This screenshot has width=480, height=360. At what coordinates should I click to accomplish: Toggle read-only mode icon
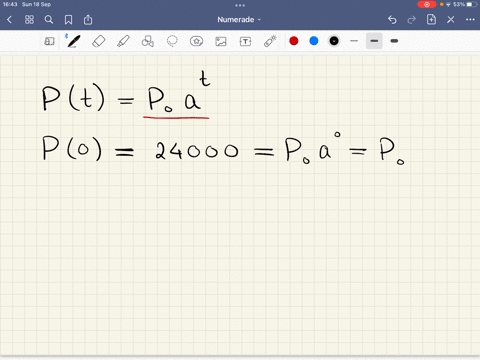point(49,41)
